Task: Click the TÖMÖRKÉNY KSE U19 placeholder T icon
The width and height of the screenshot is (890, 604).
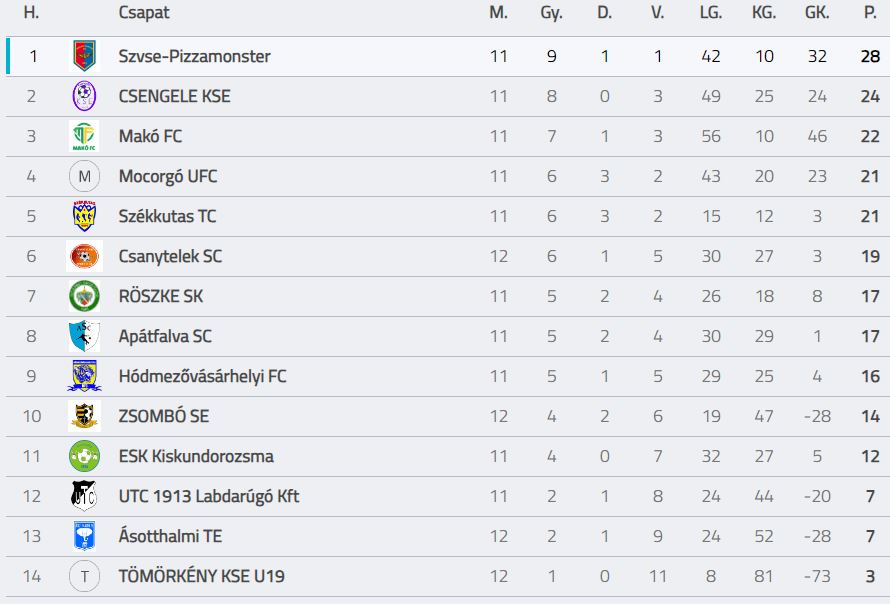Action: [85, 576]
